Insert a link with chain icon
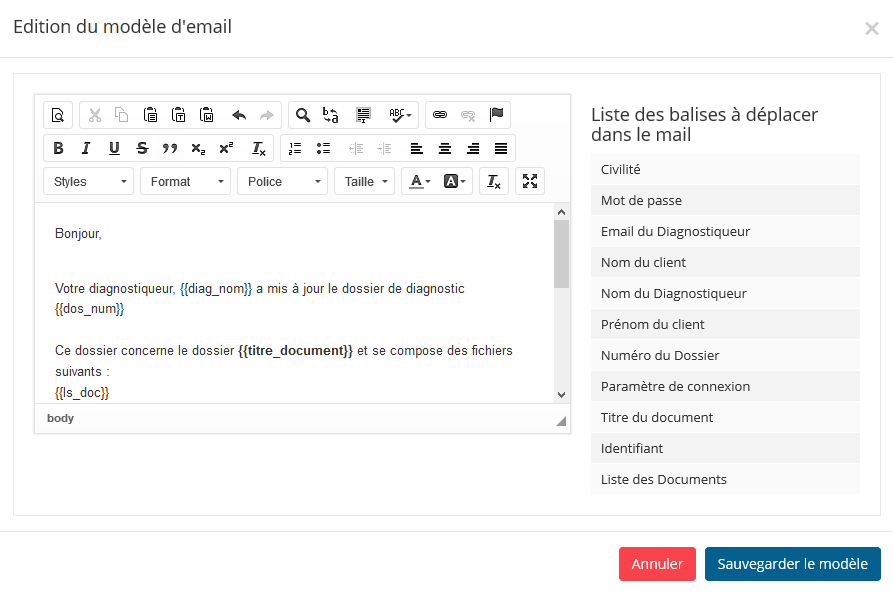The width and height of the screenshot is (893, 594). (x=440, y=115)
